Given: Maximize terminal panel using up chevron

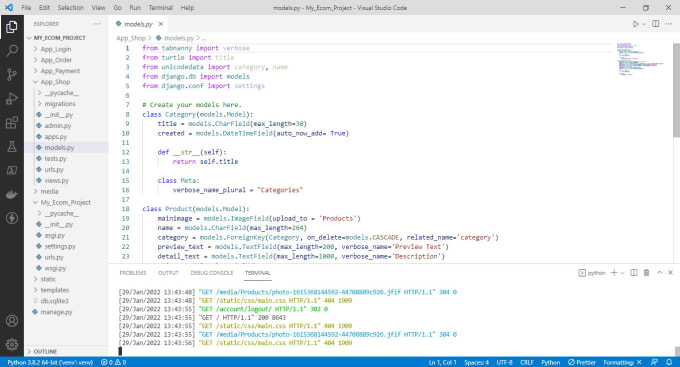Looking at the screenshot, I should (659, 272).
